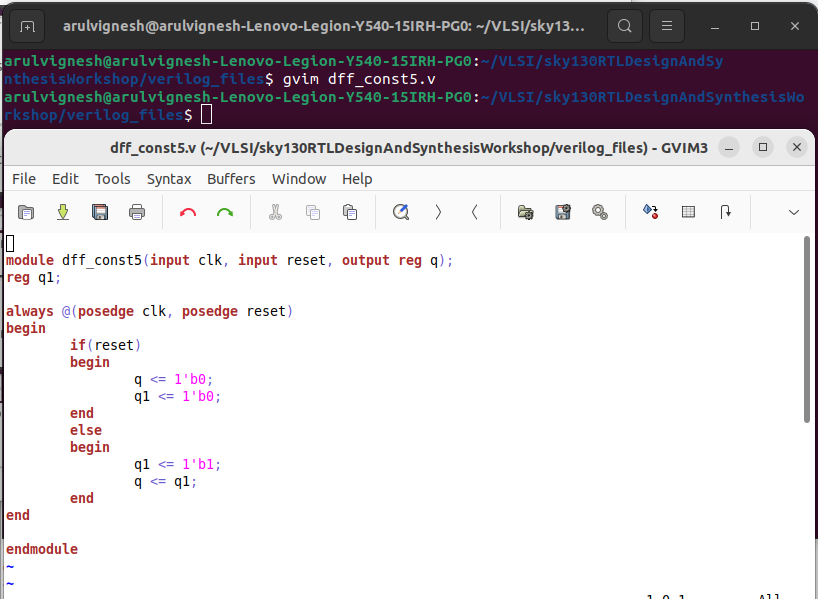Viewport: 818px width, 599px height.
Task: Open the Buffers menu
Action: coord(231,179)
